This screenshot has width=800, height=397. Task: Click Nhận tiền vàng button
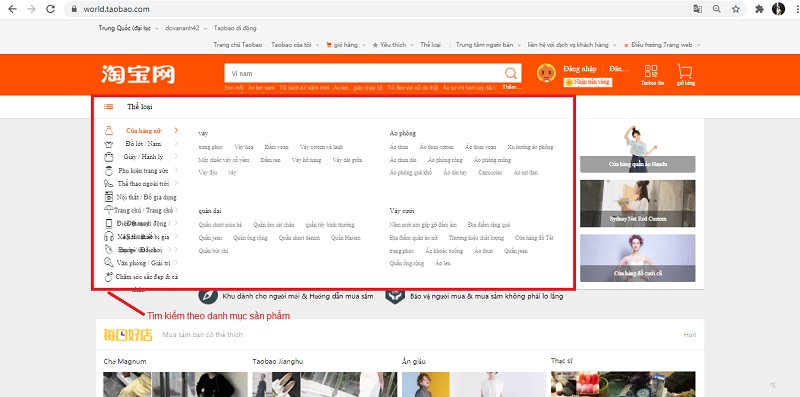pyautogui.click(x=587, y=82)
